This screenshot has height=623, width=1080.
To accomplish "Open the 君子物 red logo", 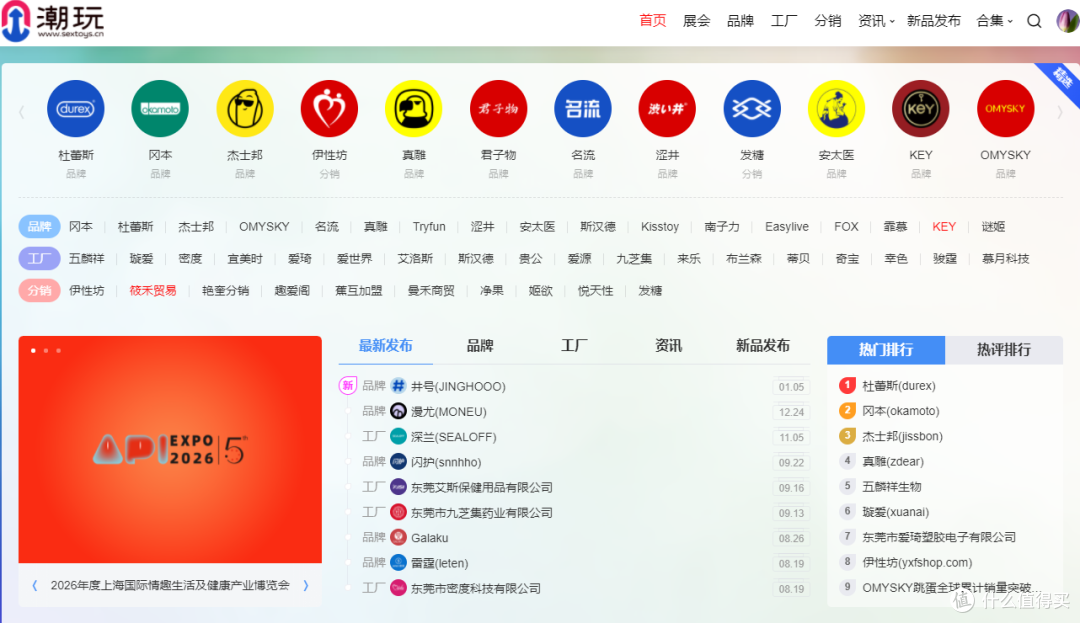I will click(498, 109).
